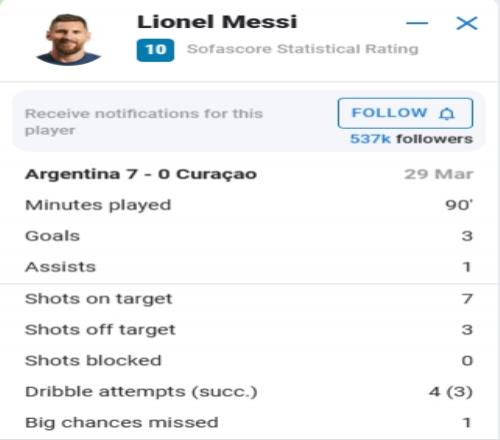Screen dimensions: 500x440
Task: Close the Lionel Messi player panel
Action: click(x=467, y=23)
